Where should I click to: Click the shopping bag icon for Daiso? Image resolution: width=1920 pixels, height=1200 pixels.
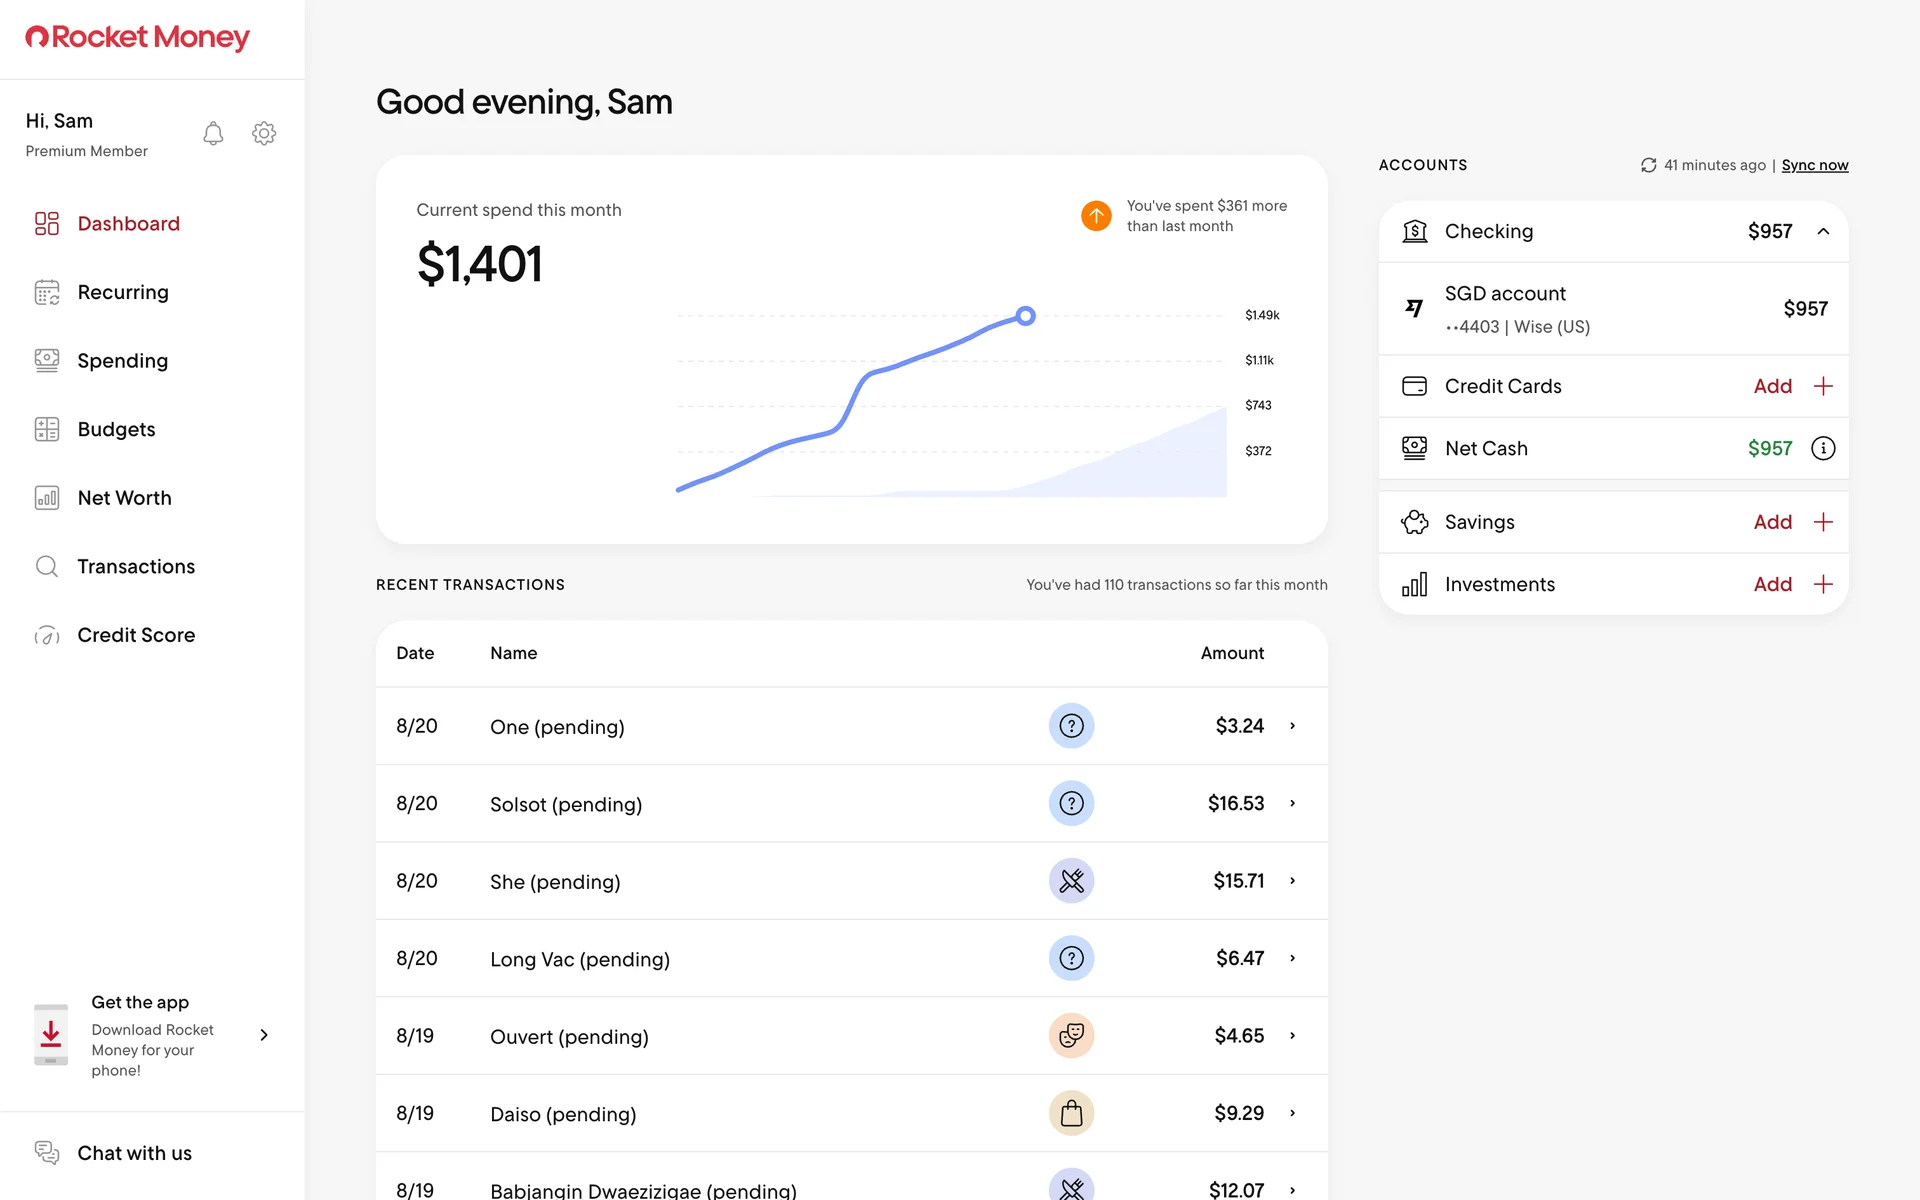pos(1071,1113)
